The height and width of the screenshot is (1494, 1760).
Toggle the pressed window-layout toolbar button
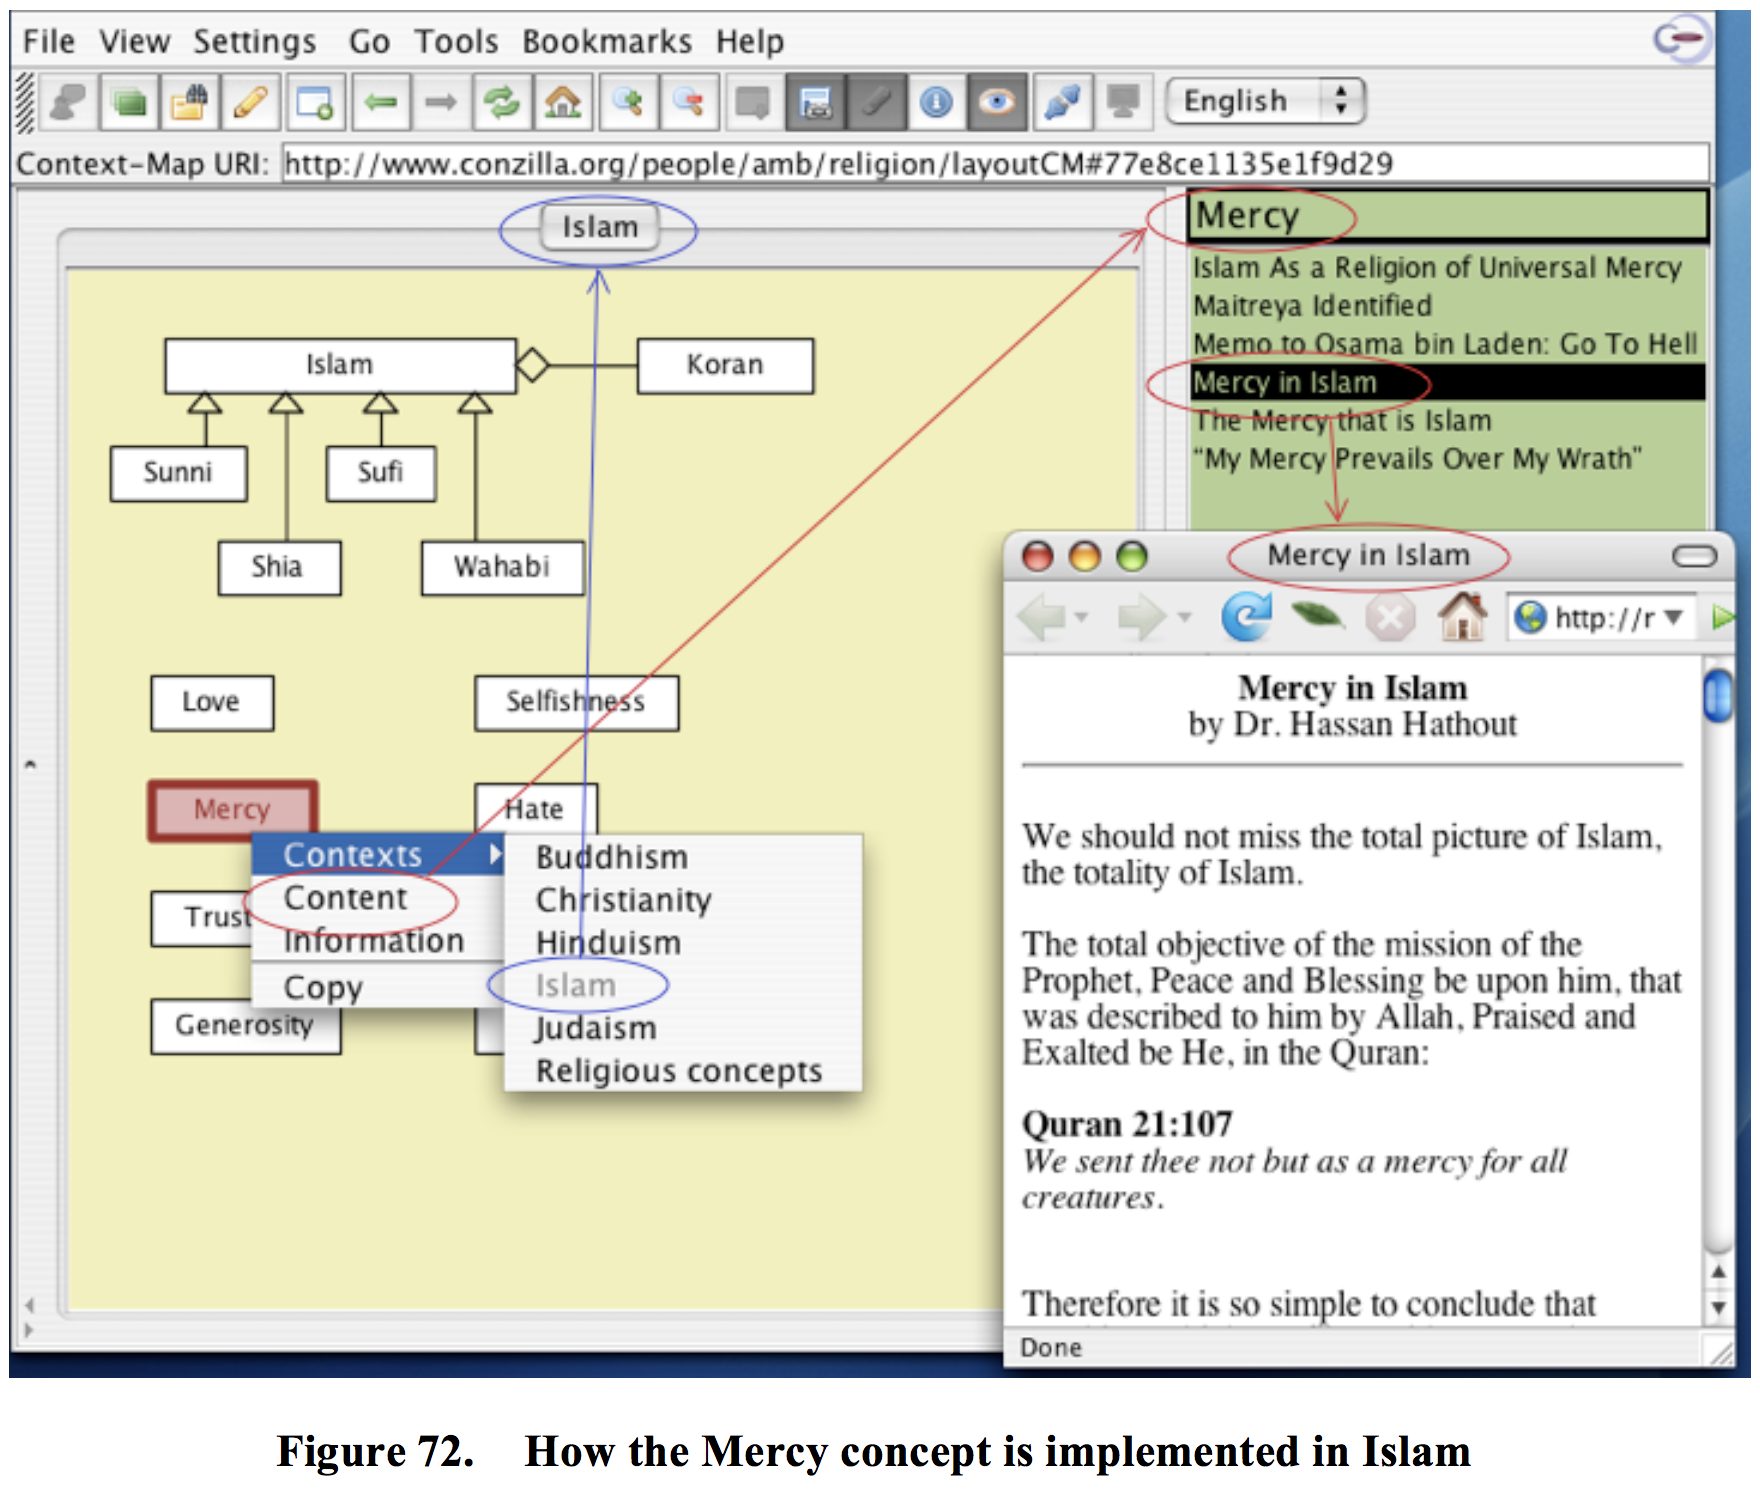(x=816, y=102)
